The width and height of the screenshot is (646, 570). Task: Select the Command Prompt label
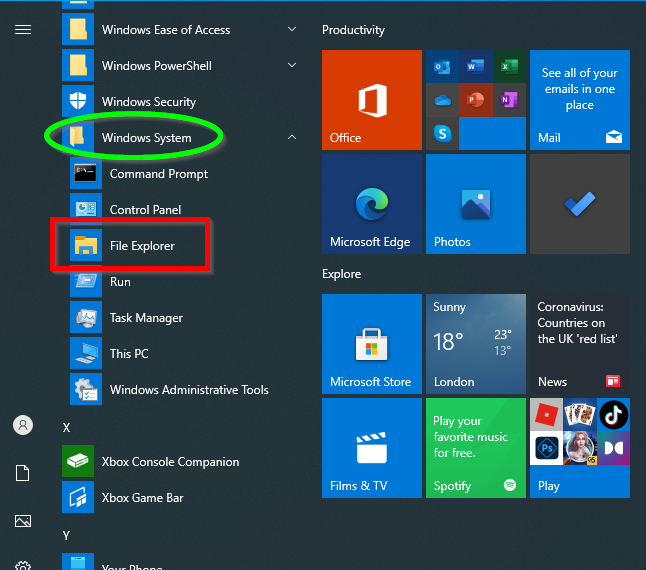pyautogui.click(x=159, y=174)
